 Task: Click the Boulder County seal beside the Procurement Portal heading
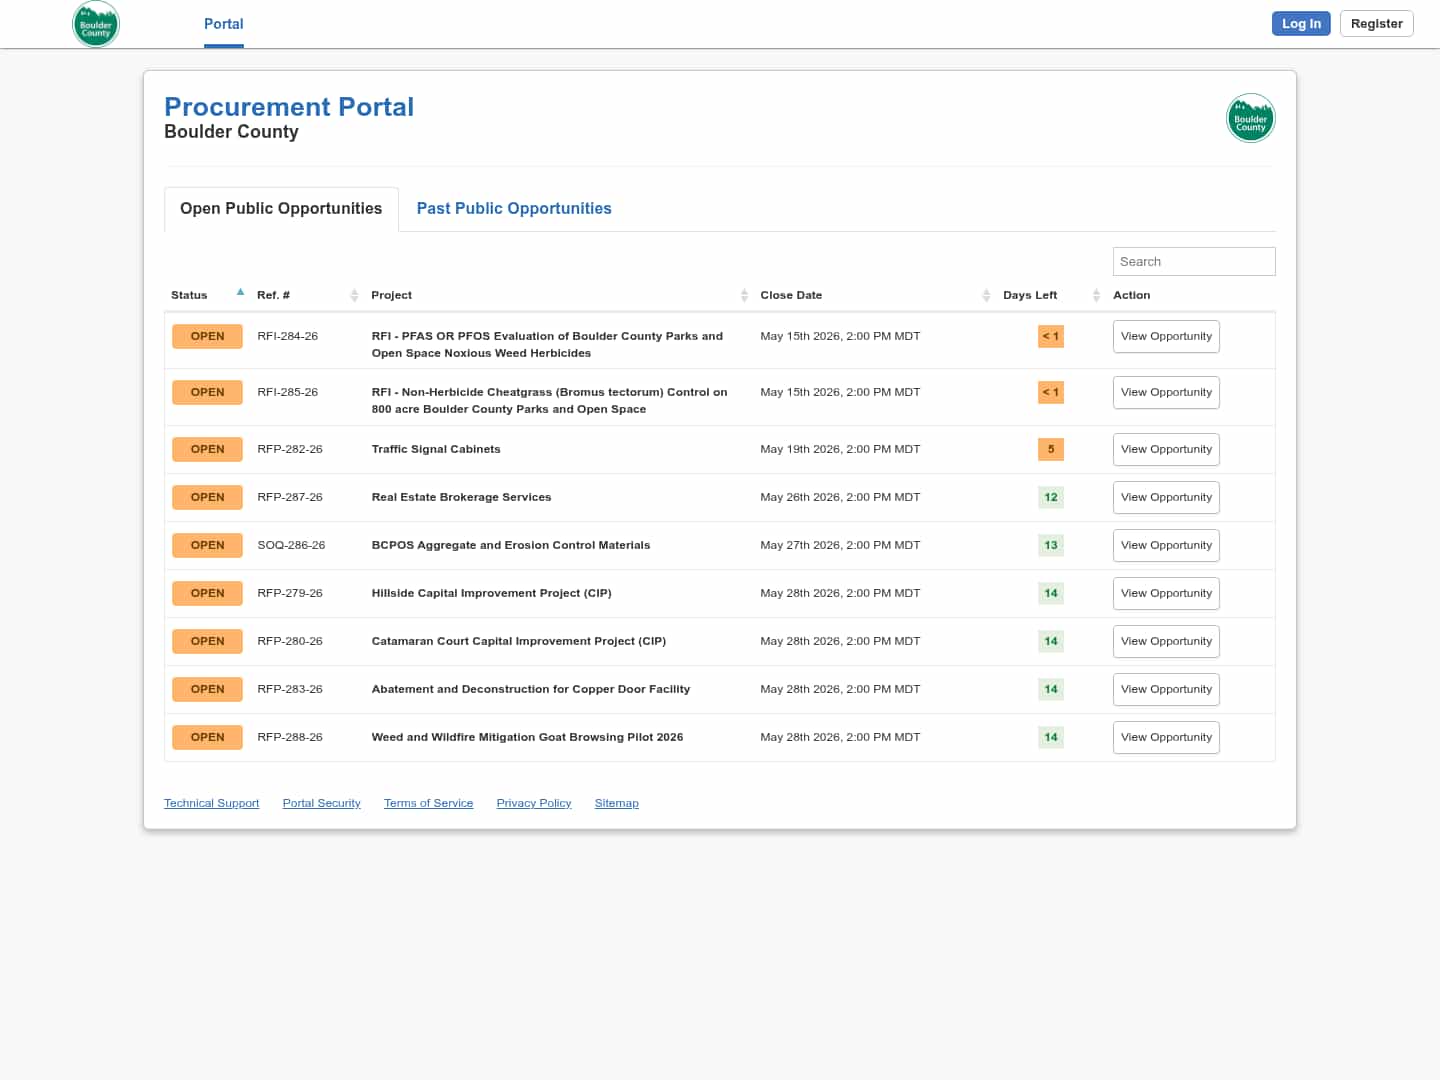click(1251, 118)
